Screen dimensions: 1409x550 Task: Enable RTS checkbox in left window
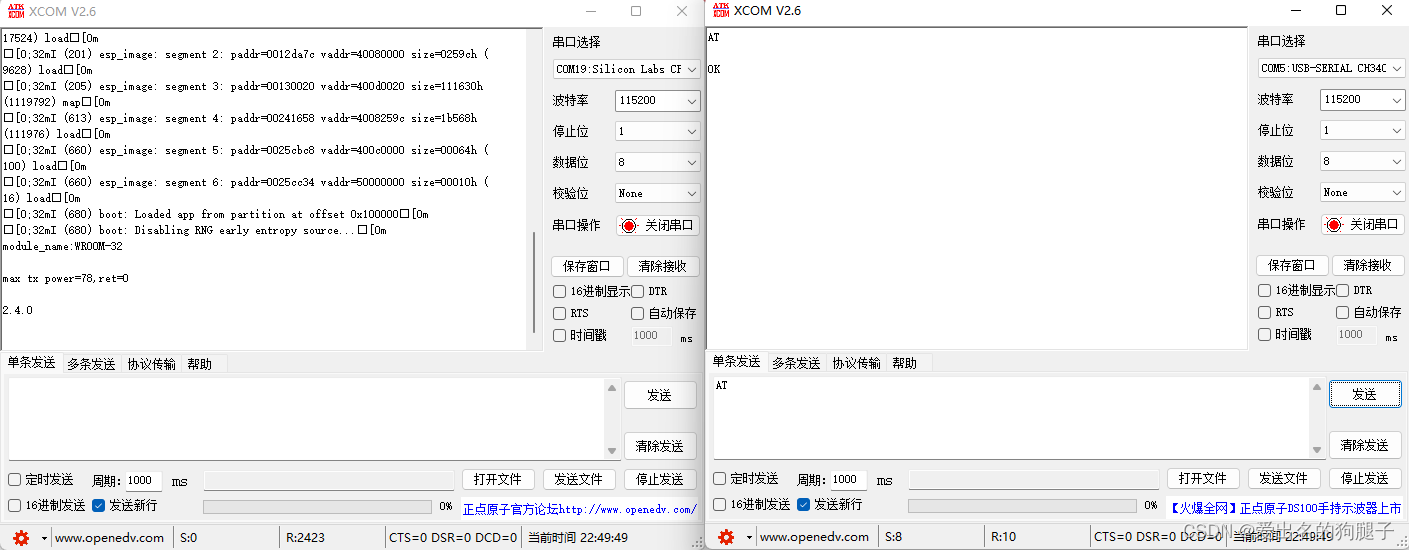[560, 313]
